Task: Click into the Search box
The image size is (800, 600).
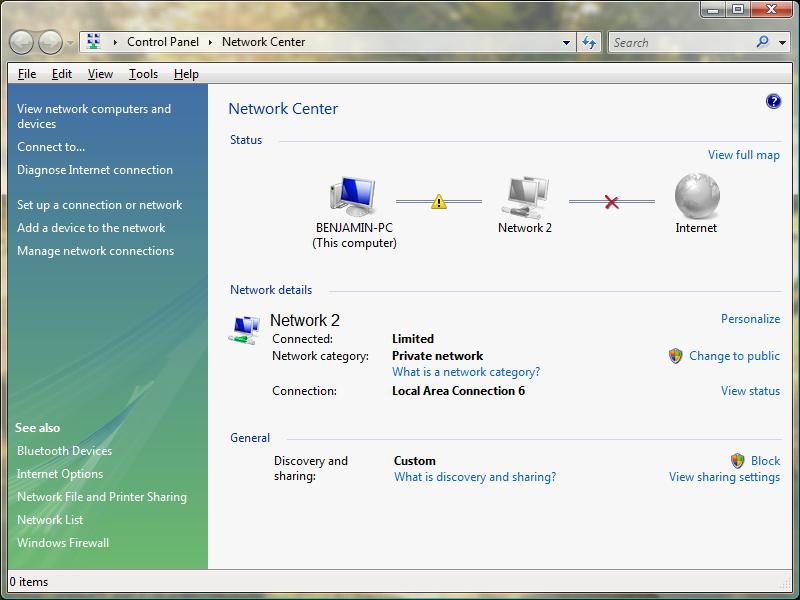Action: coord(681,42)
